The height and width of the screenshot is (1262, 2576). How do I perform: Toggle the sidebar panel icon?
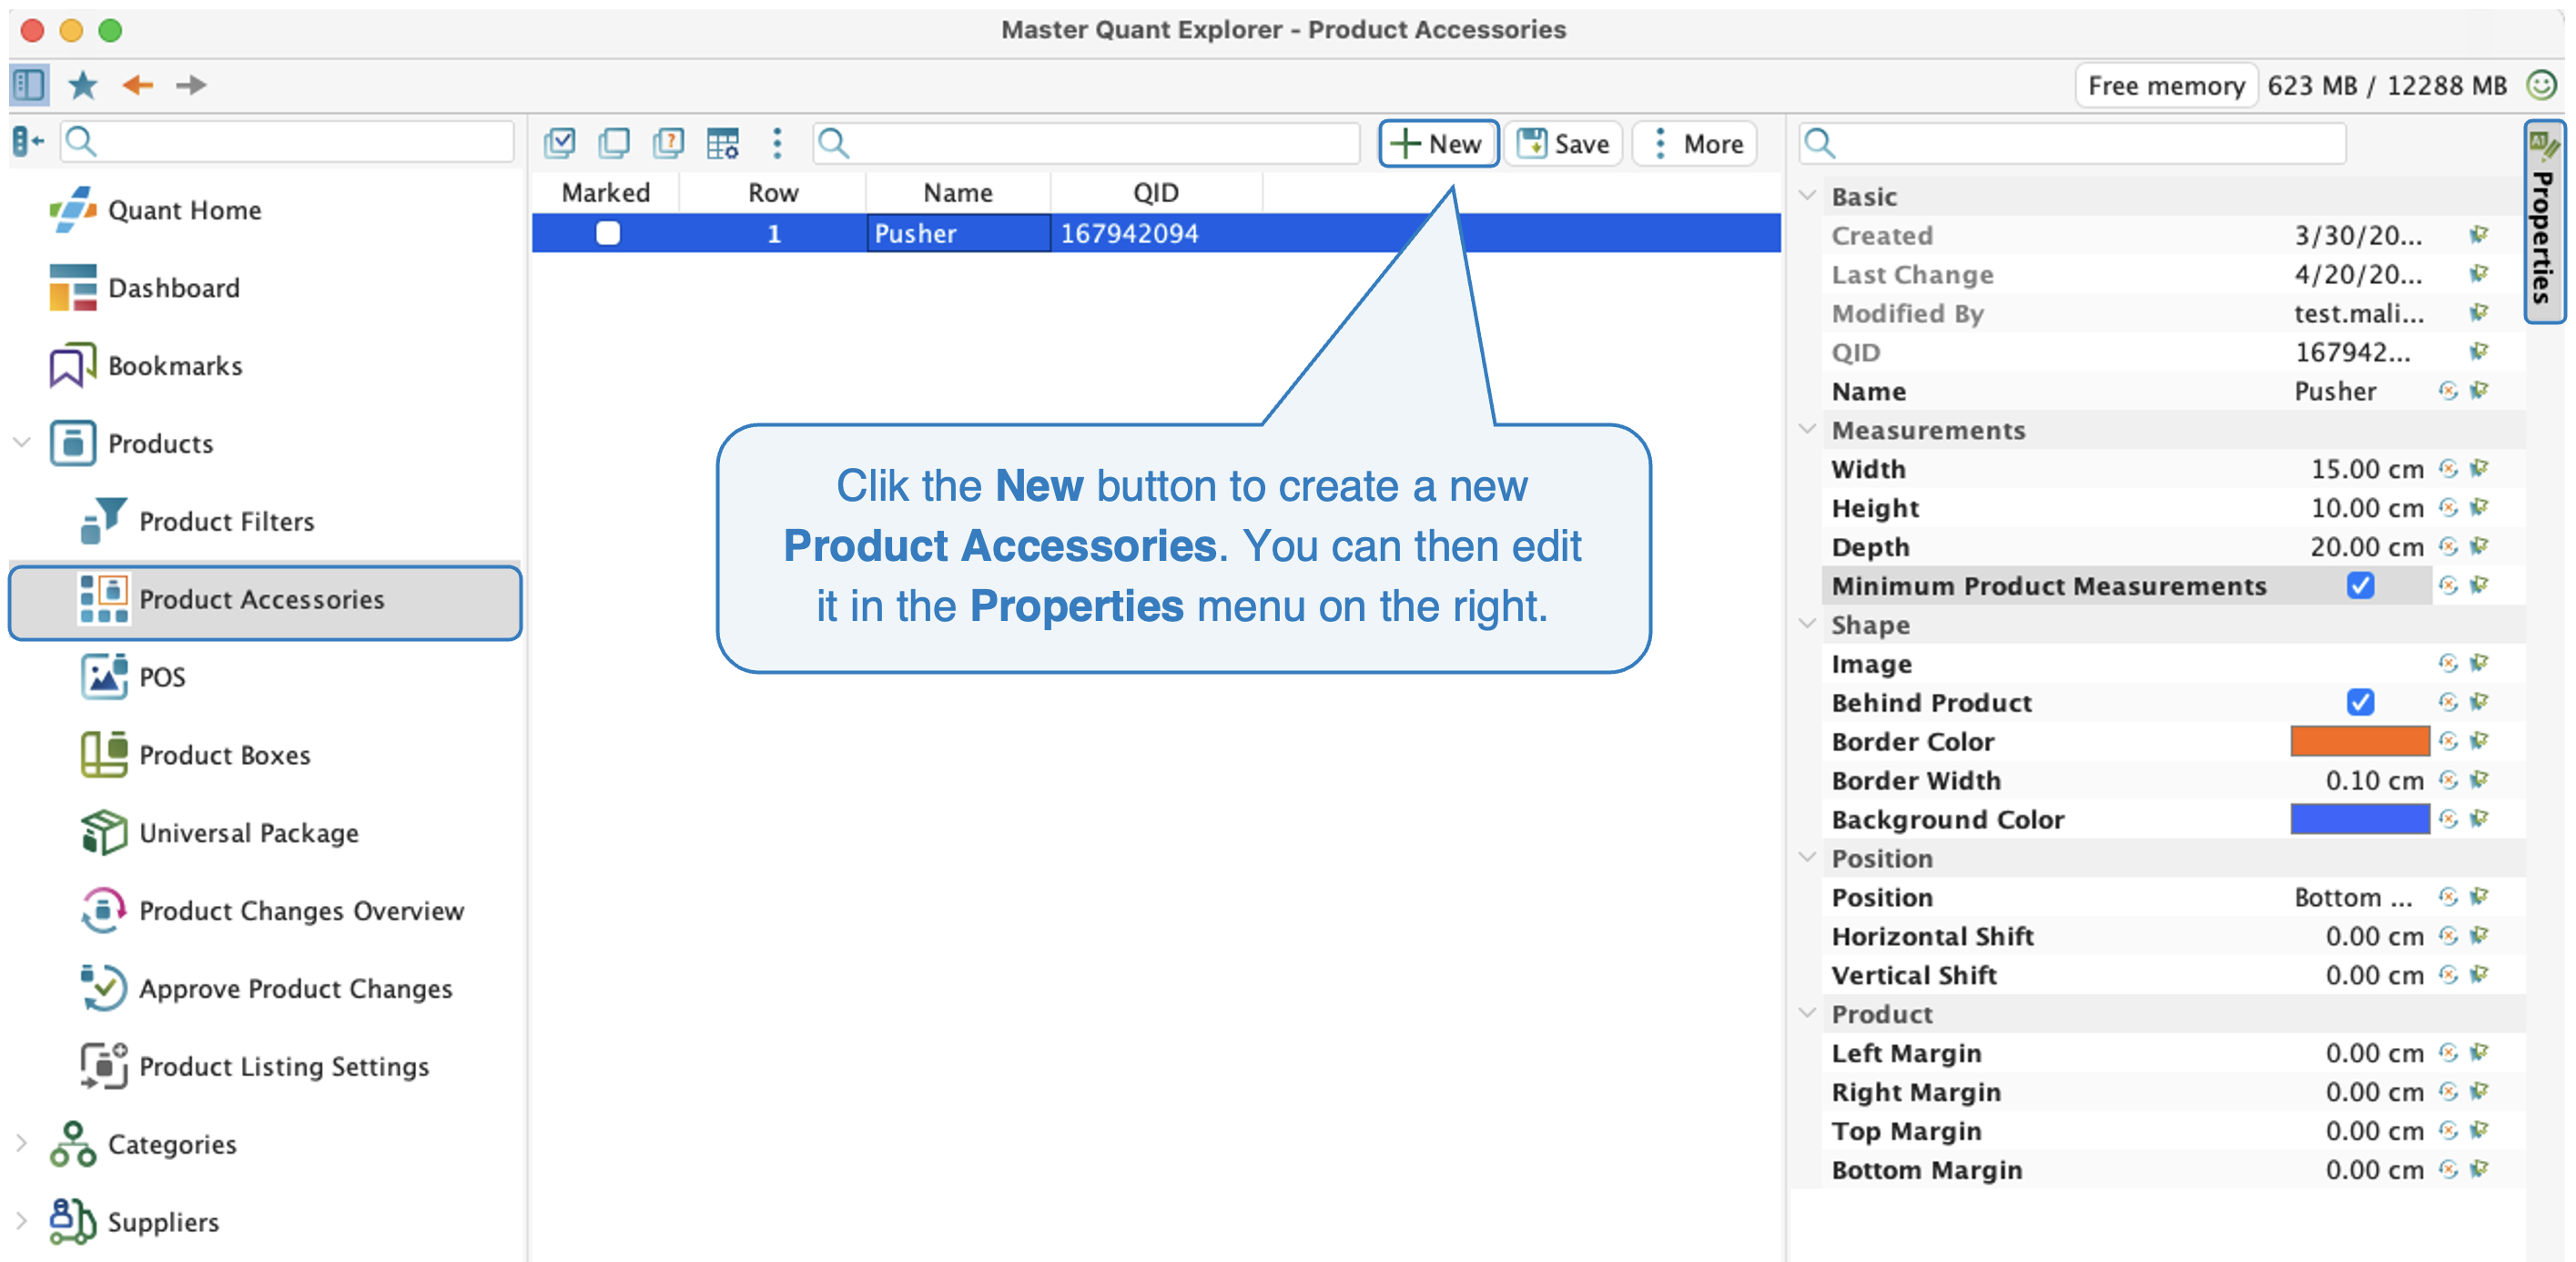[29, 85]
